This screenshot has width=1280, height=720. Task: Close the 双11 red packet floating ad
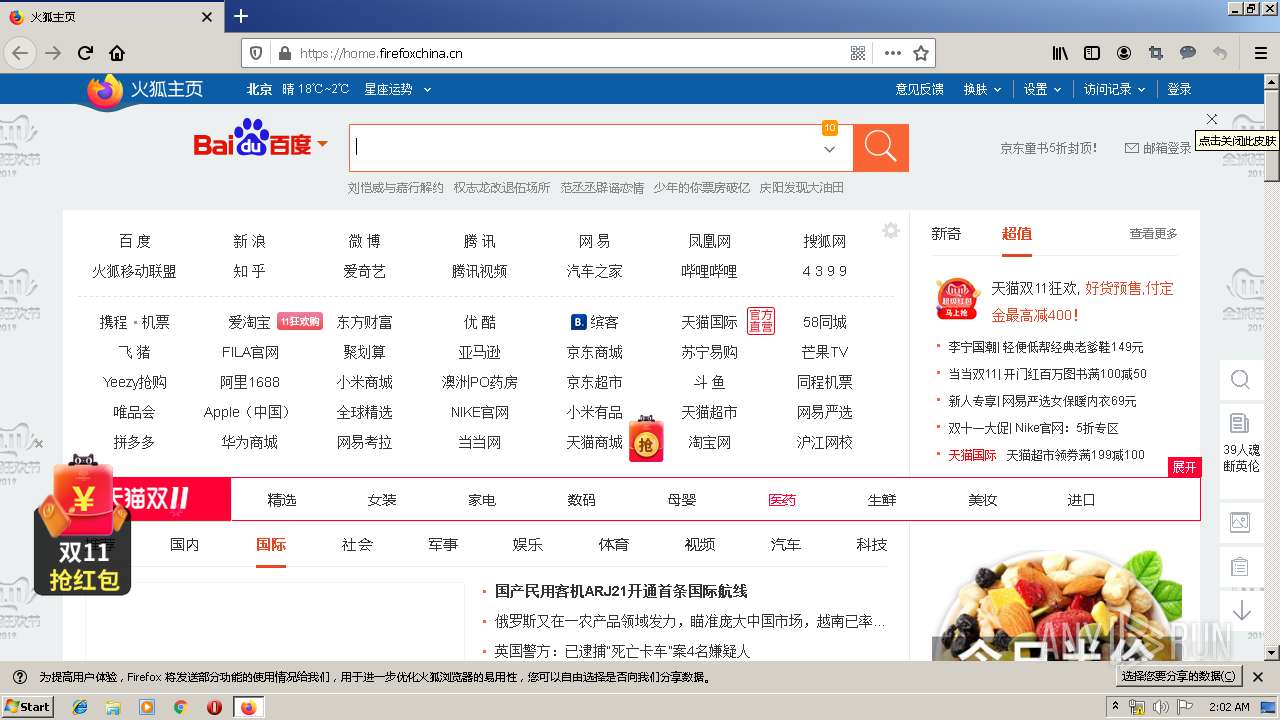38,444
